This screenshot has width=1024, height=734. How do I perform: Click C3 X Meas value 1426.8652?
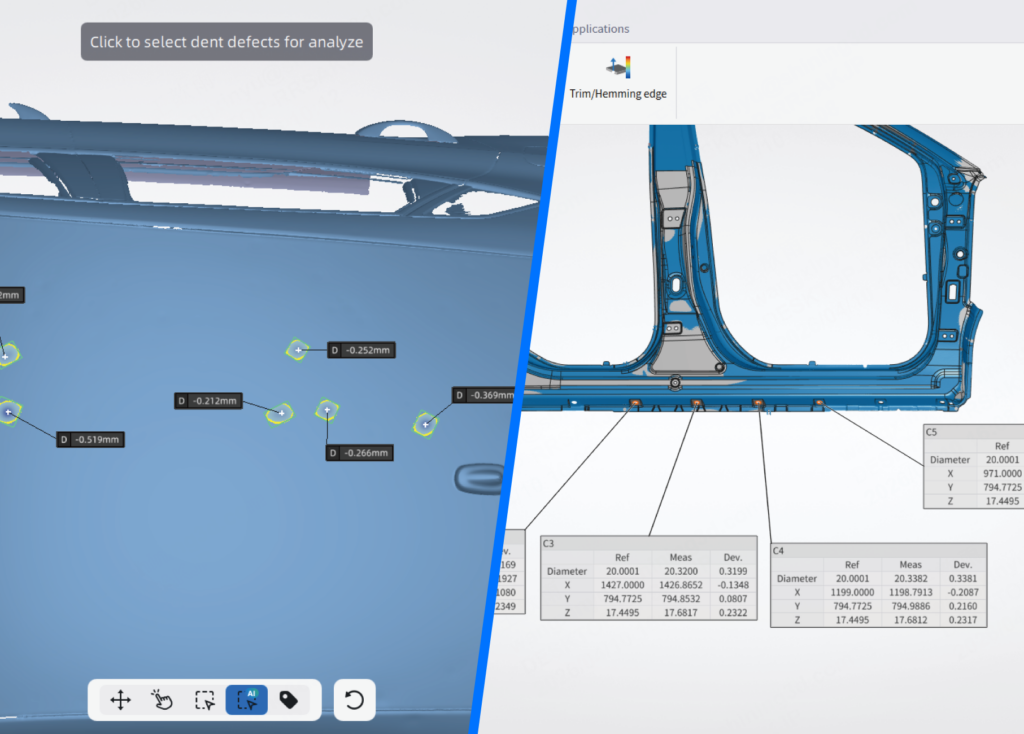click(x=680, y=584)
